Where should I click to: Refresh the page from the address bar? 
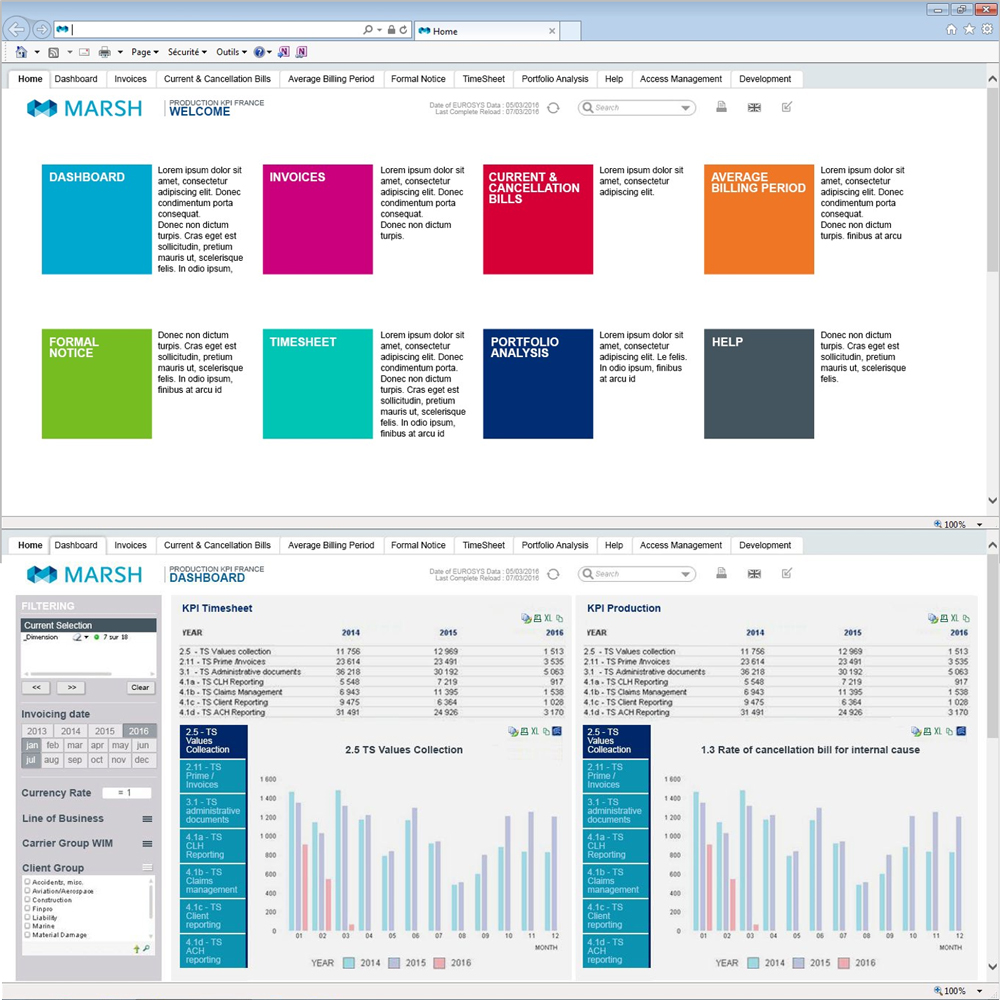[x=403, y=30]
